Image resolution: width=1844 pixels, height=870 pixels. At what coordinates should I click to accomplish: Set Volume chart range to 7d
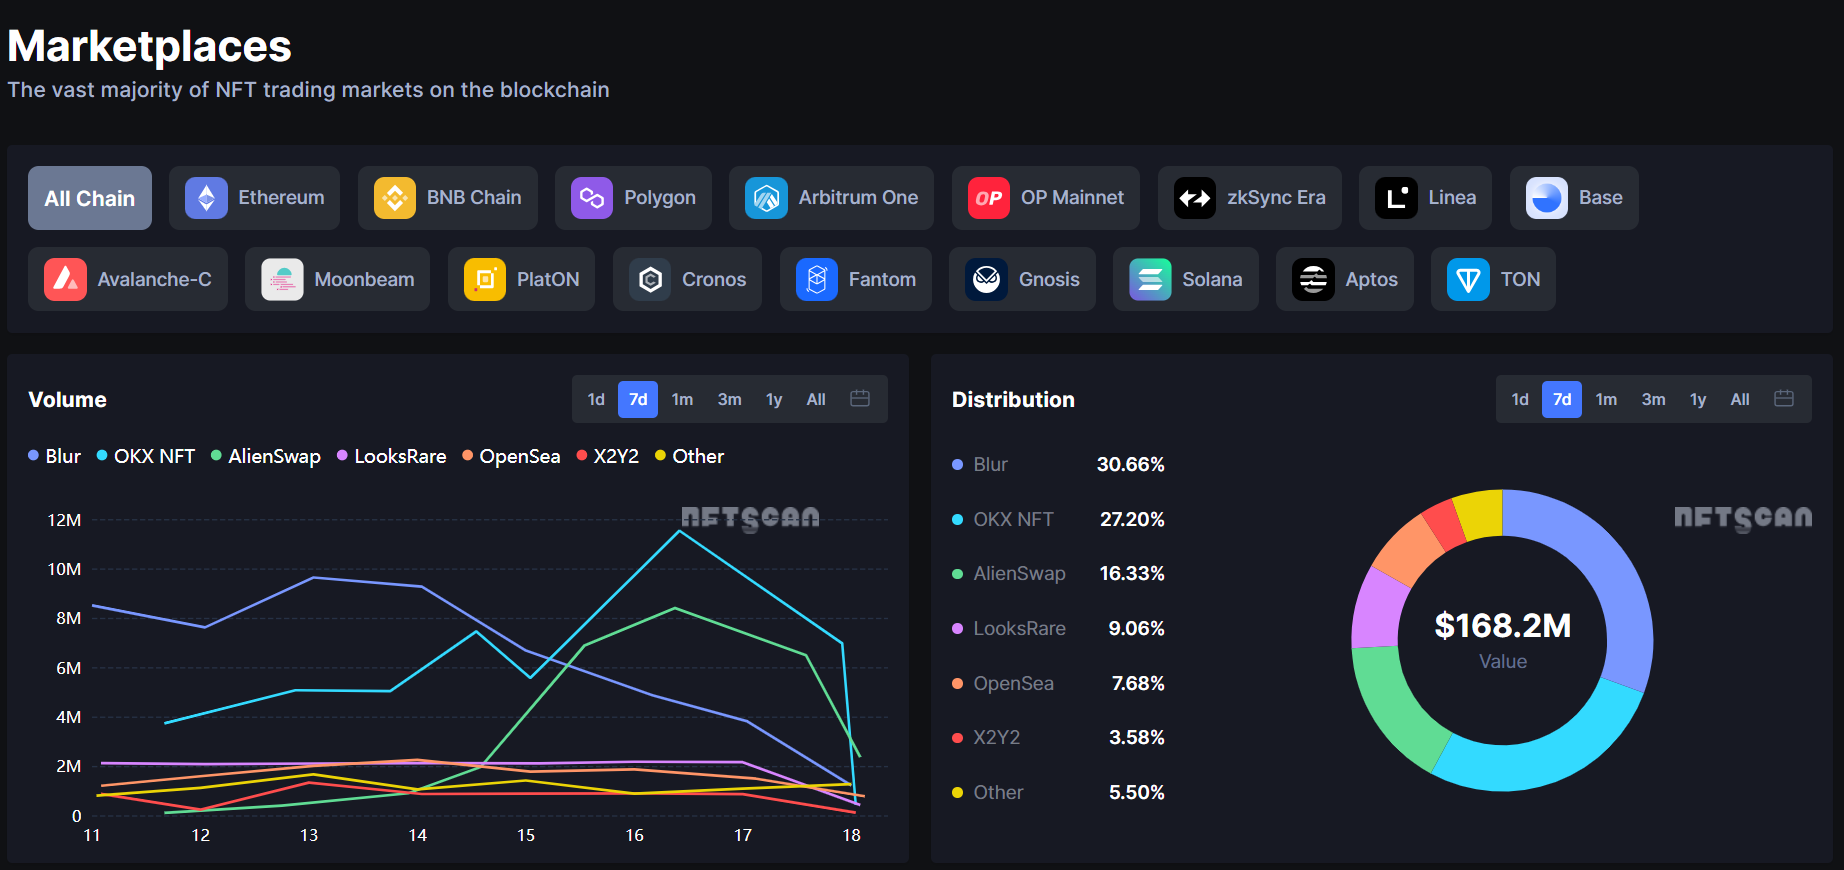pos(638,400)
